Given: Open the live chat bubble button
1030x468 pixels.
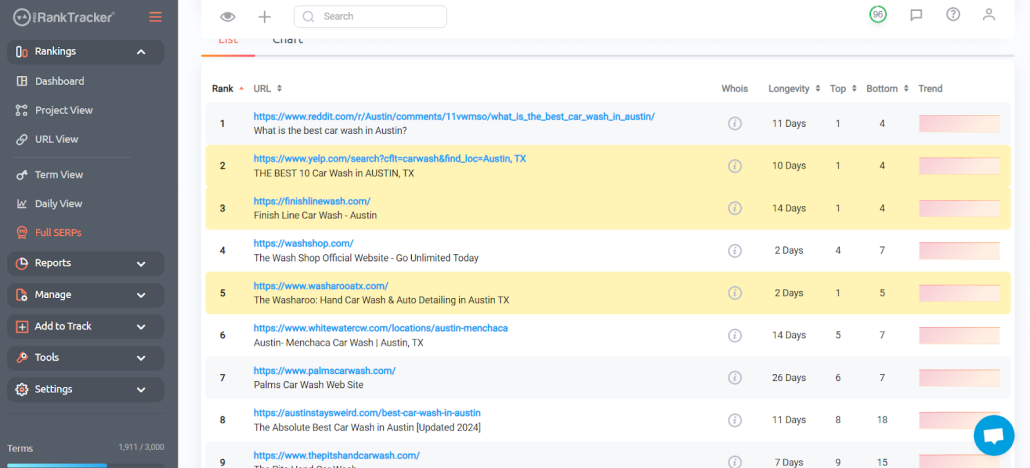Looking at the screenshot, I should pos(994,435).
